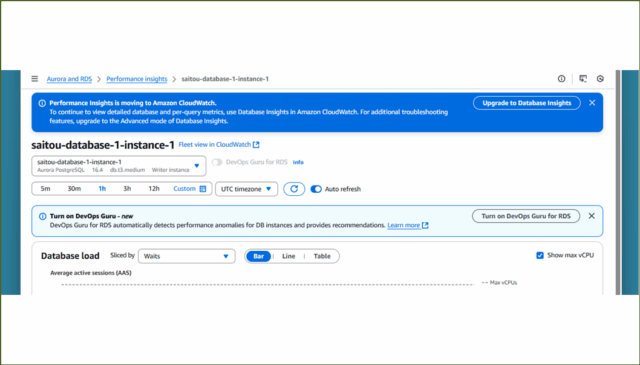Image resolution: width=640 pixels, height=365 pixels.
Task: Click the Database load heading
Action: point(70,256)
